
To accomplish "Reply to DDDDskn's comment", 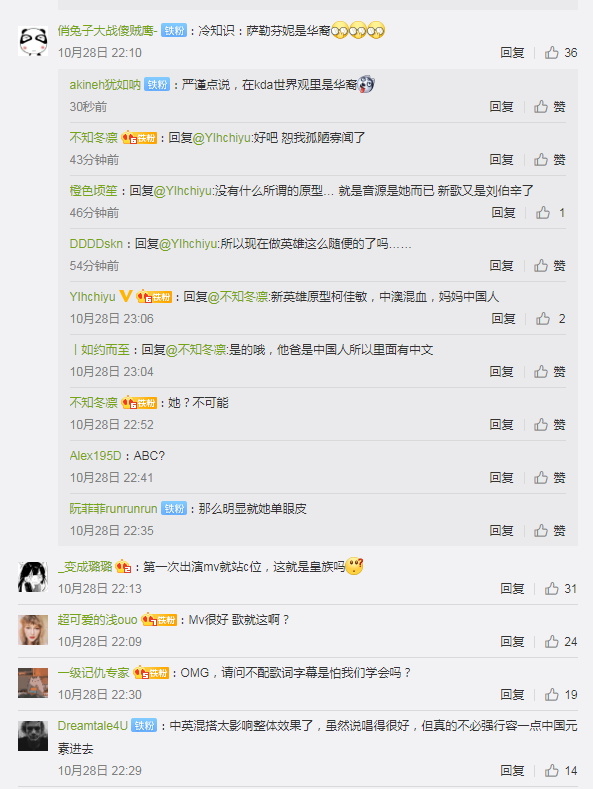I will pyautogui.click(x=501, y=266).
